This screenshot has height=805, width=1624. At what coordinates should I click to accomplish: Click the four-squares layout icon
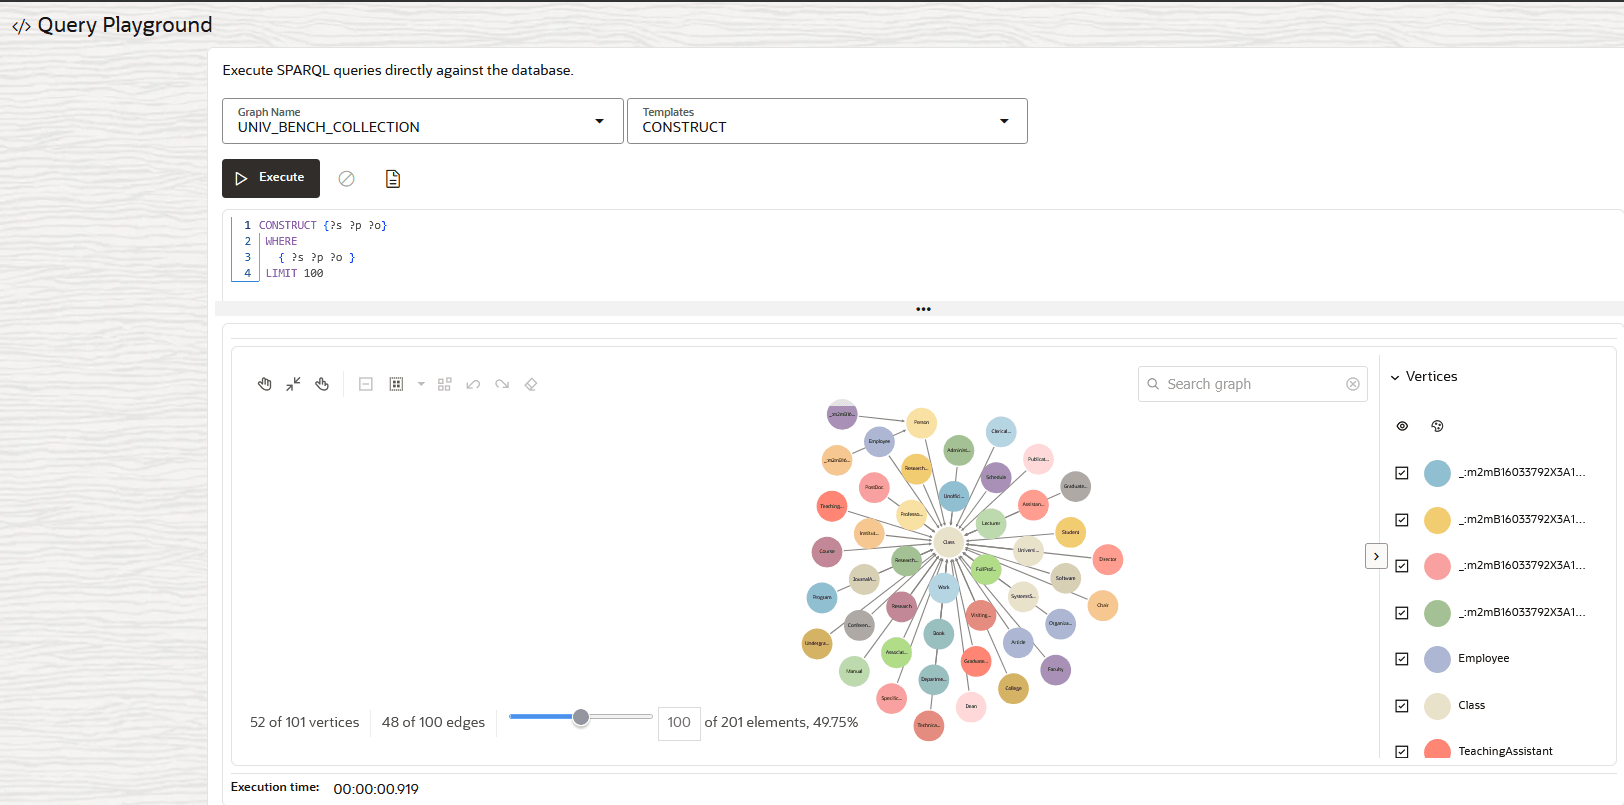[x=445, y=384]
